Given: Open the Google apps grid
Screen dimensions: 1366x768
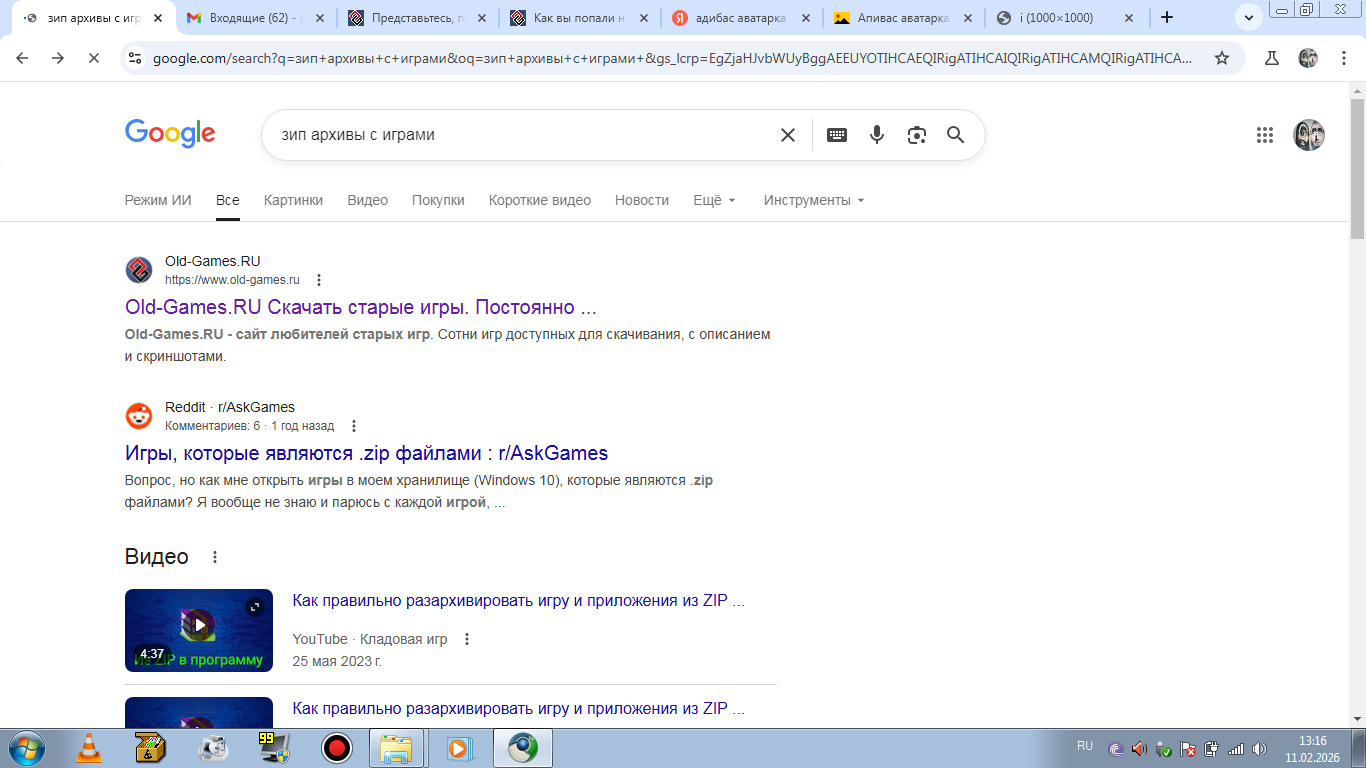Looking at the screenshot, I should pos(1264,135).
